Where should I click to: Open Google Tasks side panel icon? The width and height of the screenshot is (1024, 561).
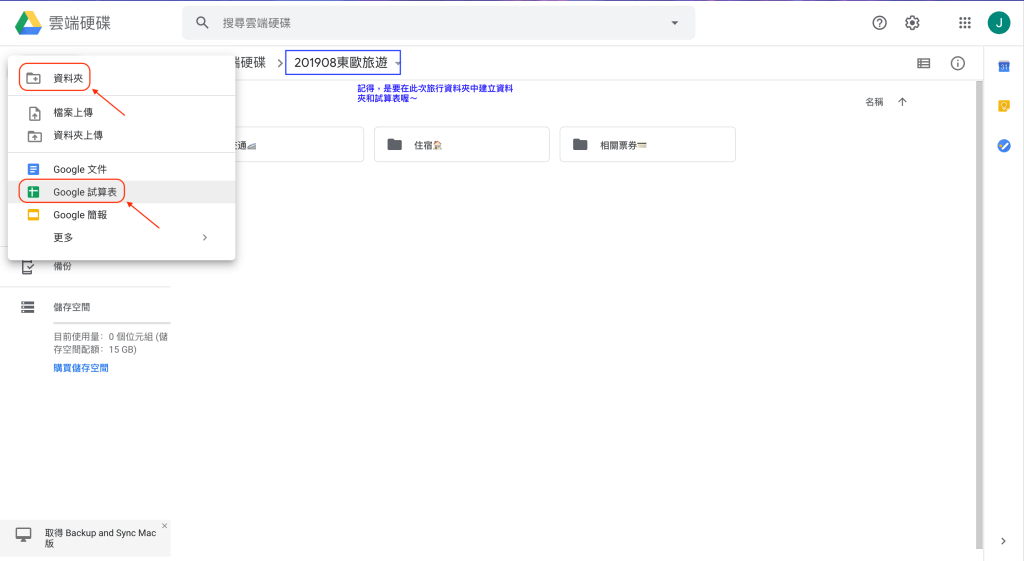tap(1004, 146)
